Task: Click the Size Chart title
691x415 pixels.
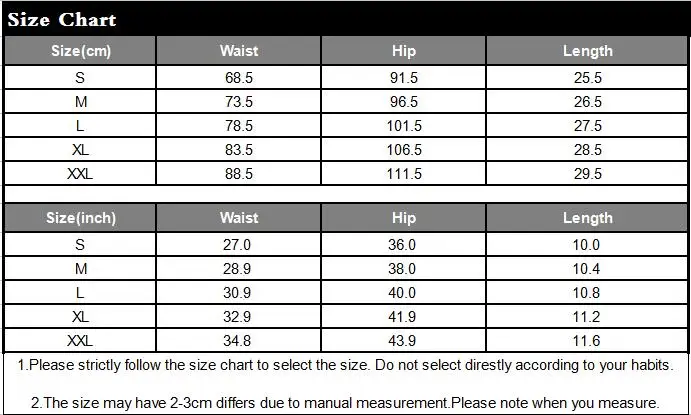Action: tap(62, 20)
